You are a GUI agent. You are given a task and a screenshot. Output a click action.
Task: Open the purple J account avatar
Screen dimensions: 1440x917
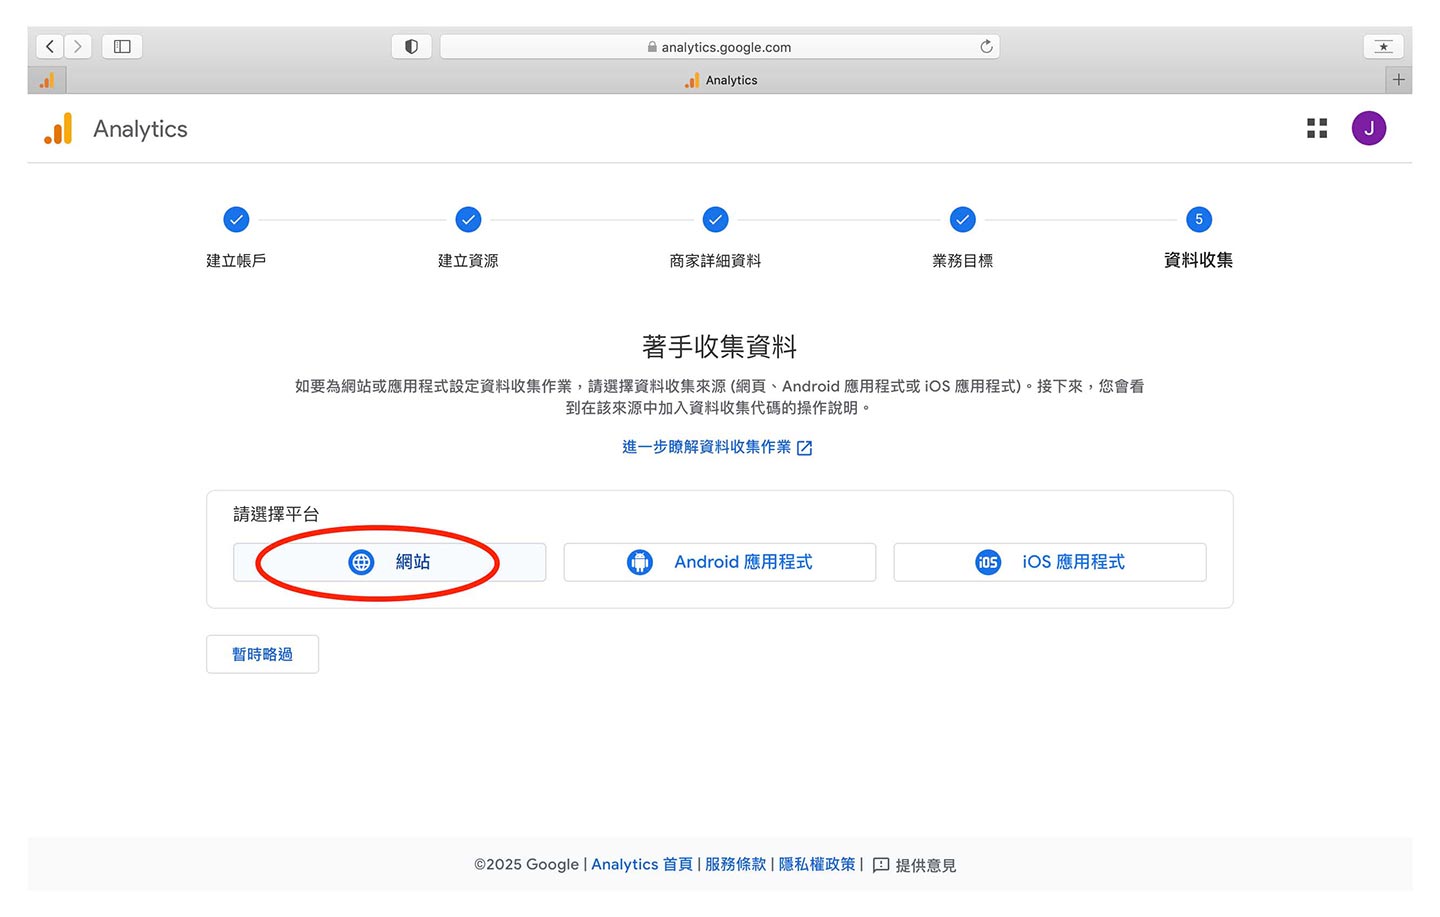[x=1368, y=128]
